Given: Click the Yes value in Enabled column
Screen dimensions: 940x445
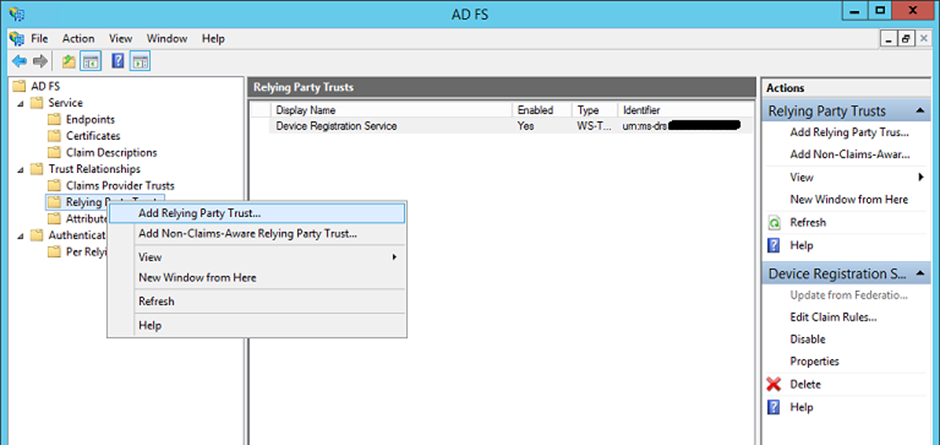Looking at the screenshot, I should (526, 126).
